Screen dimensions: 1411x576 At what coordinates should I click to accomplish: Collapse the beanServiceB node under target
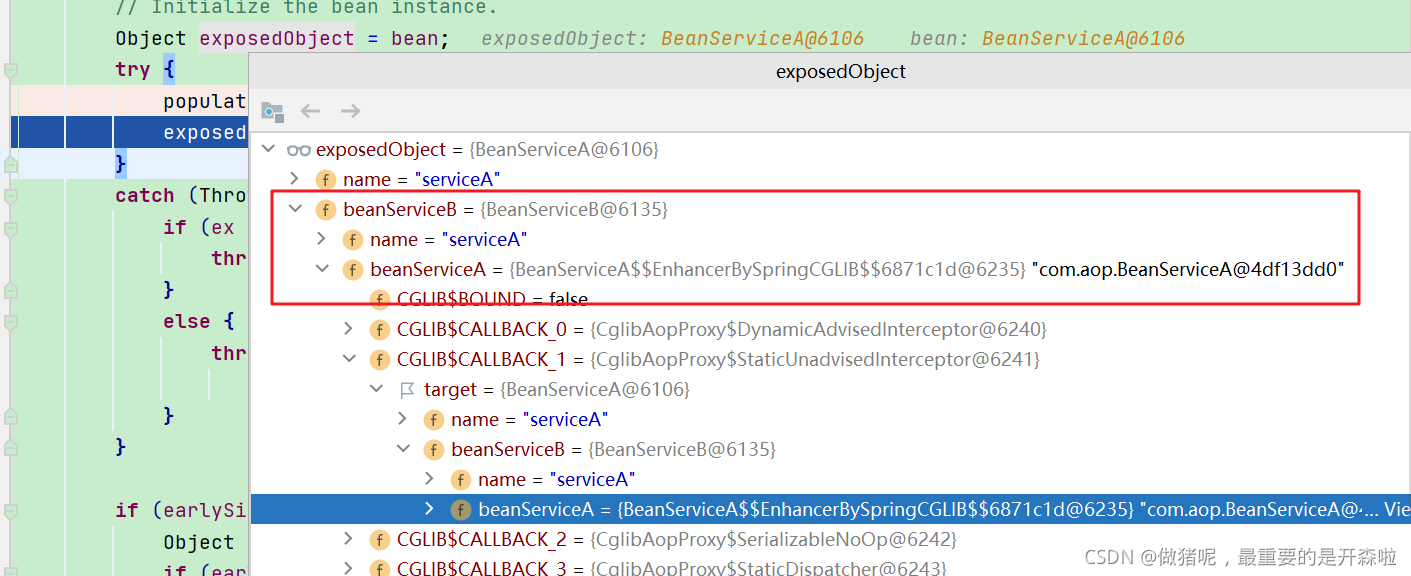tap(402, 449)
